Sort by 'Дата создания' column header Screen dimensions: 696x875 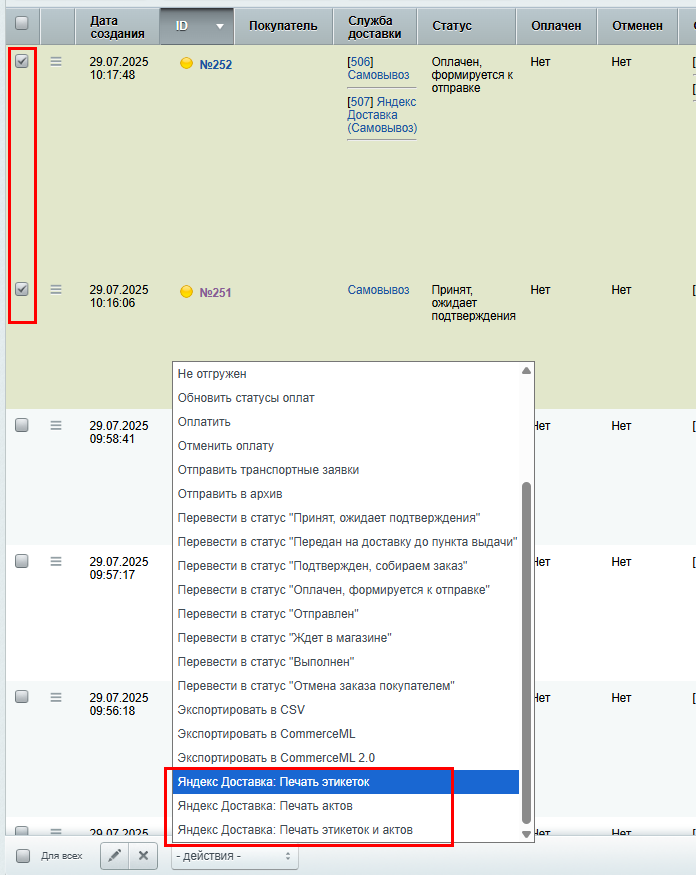click(117, 27)
